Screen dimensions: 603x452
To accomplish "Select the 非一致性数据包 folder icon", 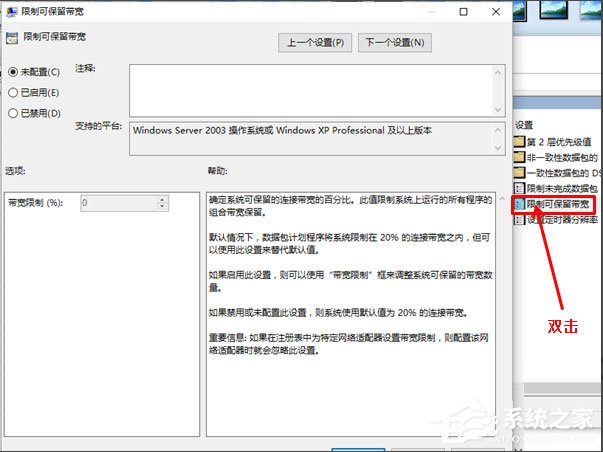I will click(x=518, y=157).
